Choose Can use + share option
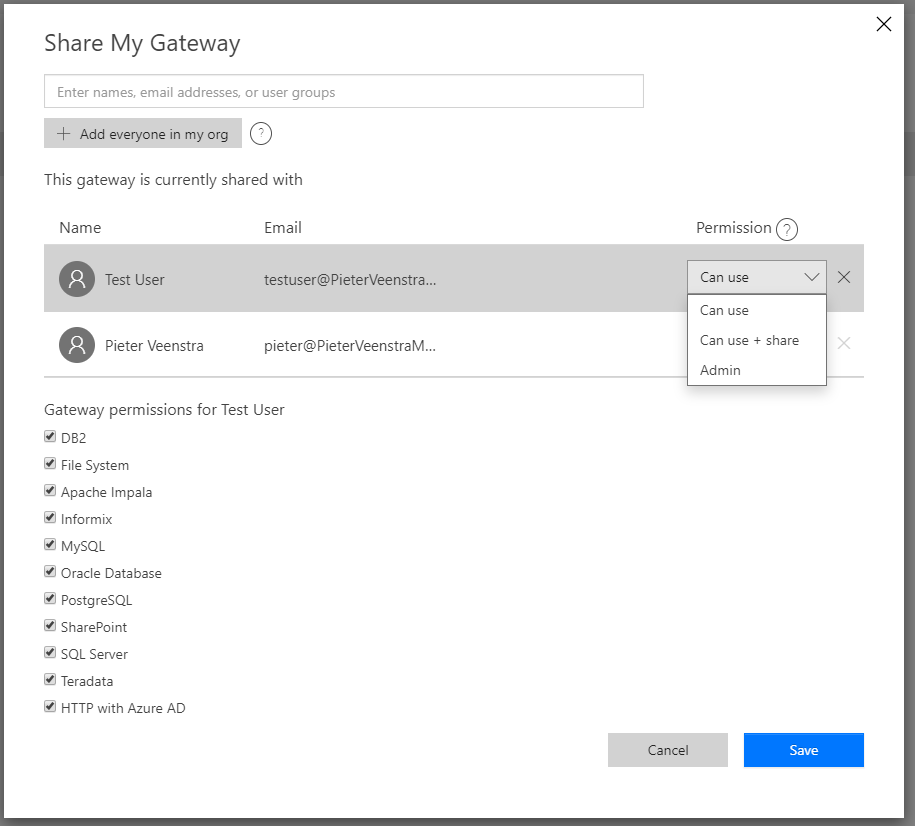The width and height of the screenshot is (915, 826). (756, 340)
